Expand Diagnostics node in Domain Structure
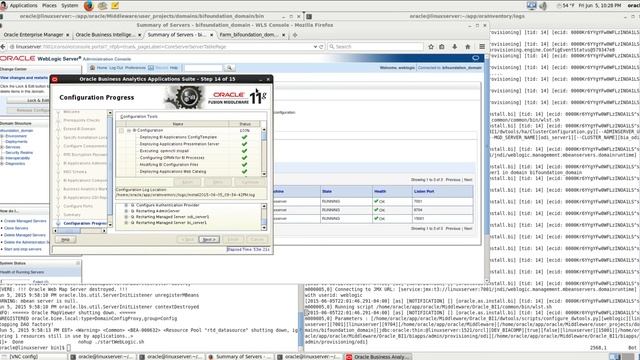Viewport: 640px width, 360px height. (2, 164)
